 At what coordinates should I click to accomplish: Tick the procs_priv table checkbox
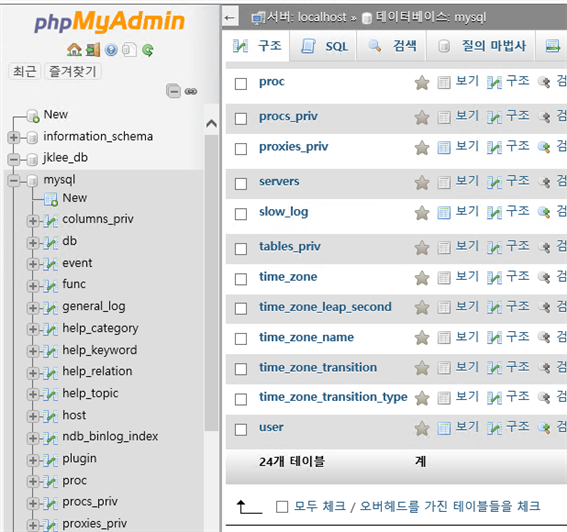click(x=241, y=119)
